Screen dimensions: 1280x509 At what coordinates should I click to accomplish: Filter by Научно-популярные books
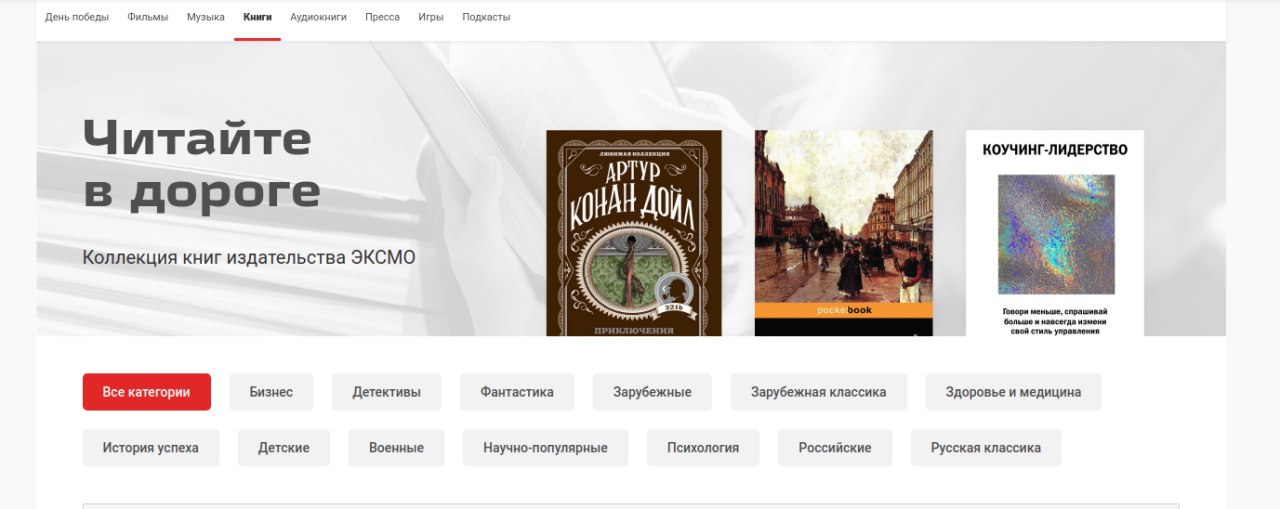point(545,448)
